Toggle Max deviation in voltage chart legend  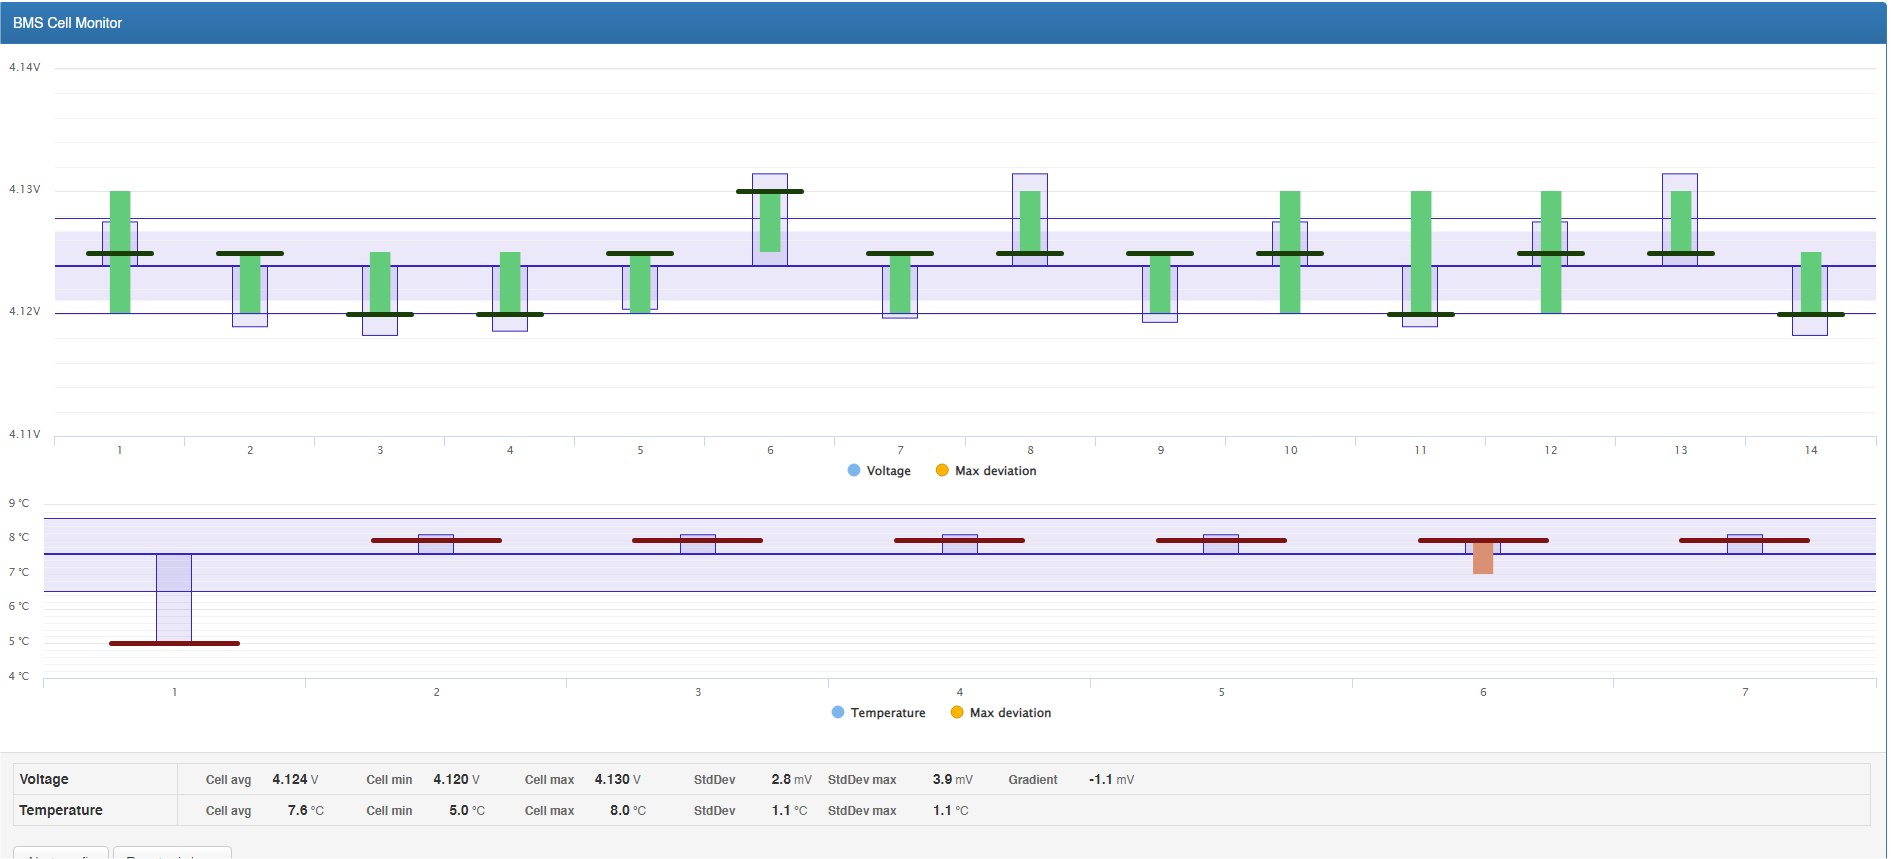pyautogui.click(x=995, y=471)
